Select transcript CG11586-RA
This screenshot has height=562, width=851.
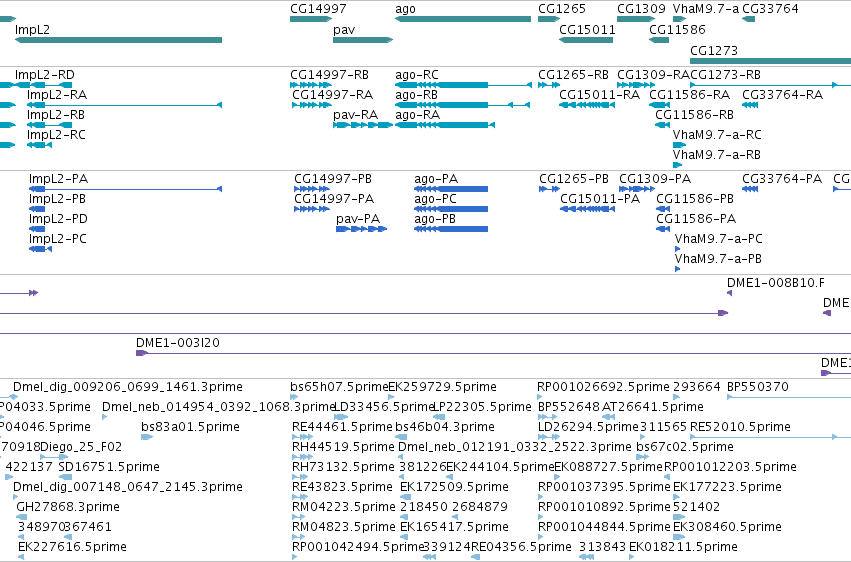(x=690, y=95)
